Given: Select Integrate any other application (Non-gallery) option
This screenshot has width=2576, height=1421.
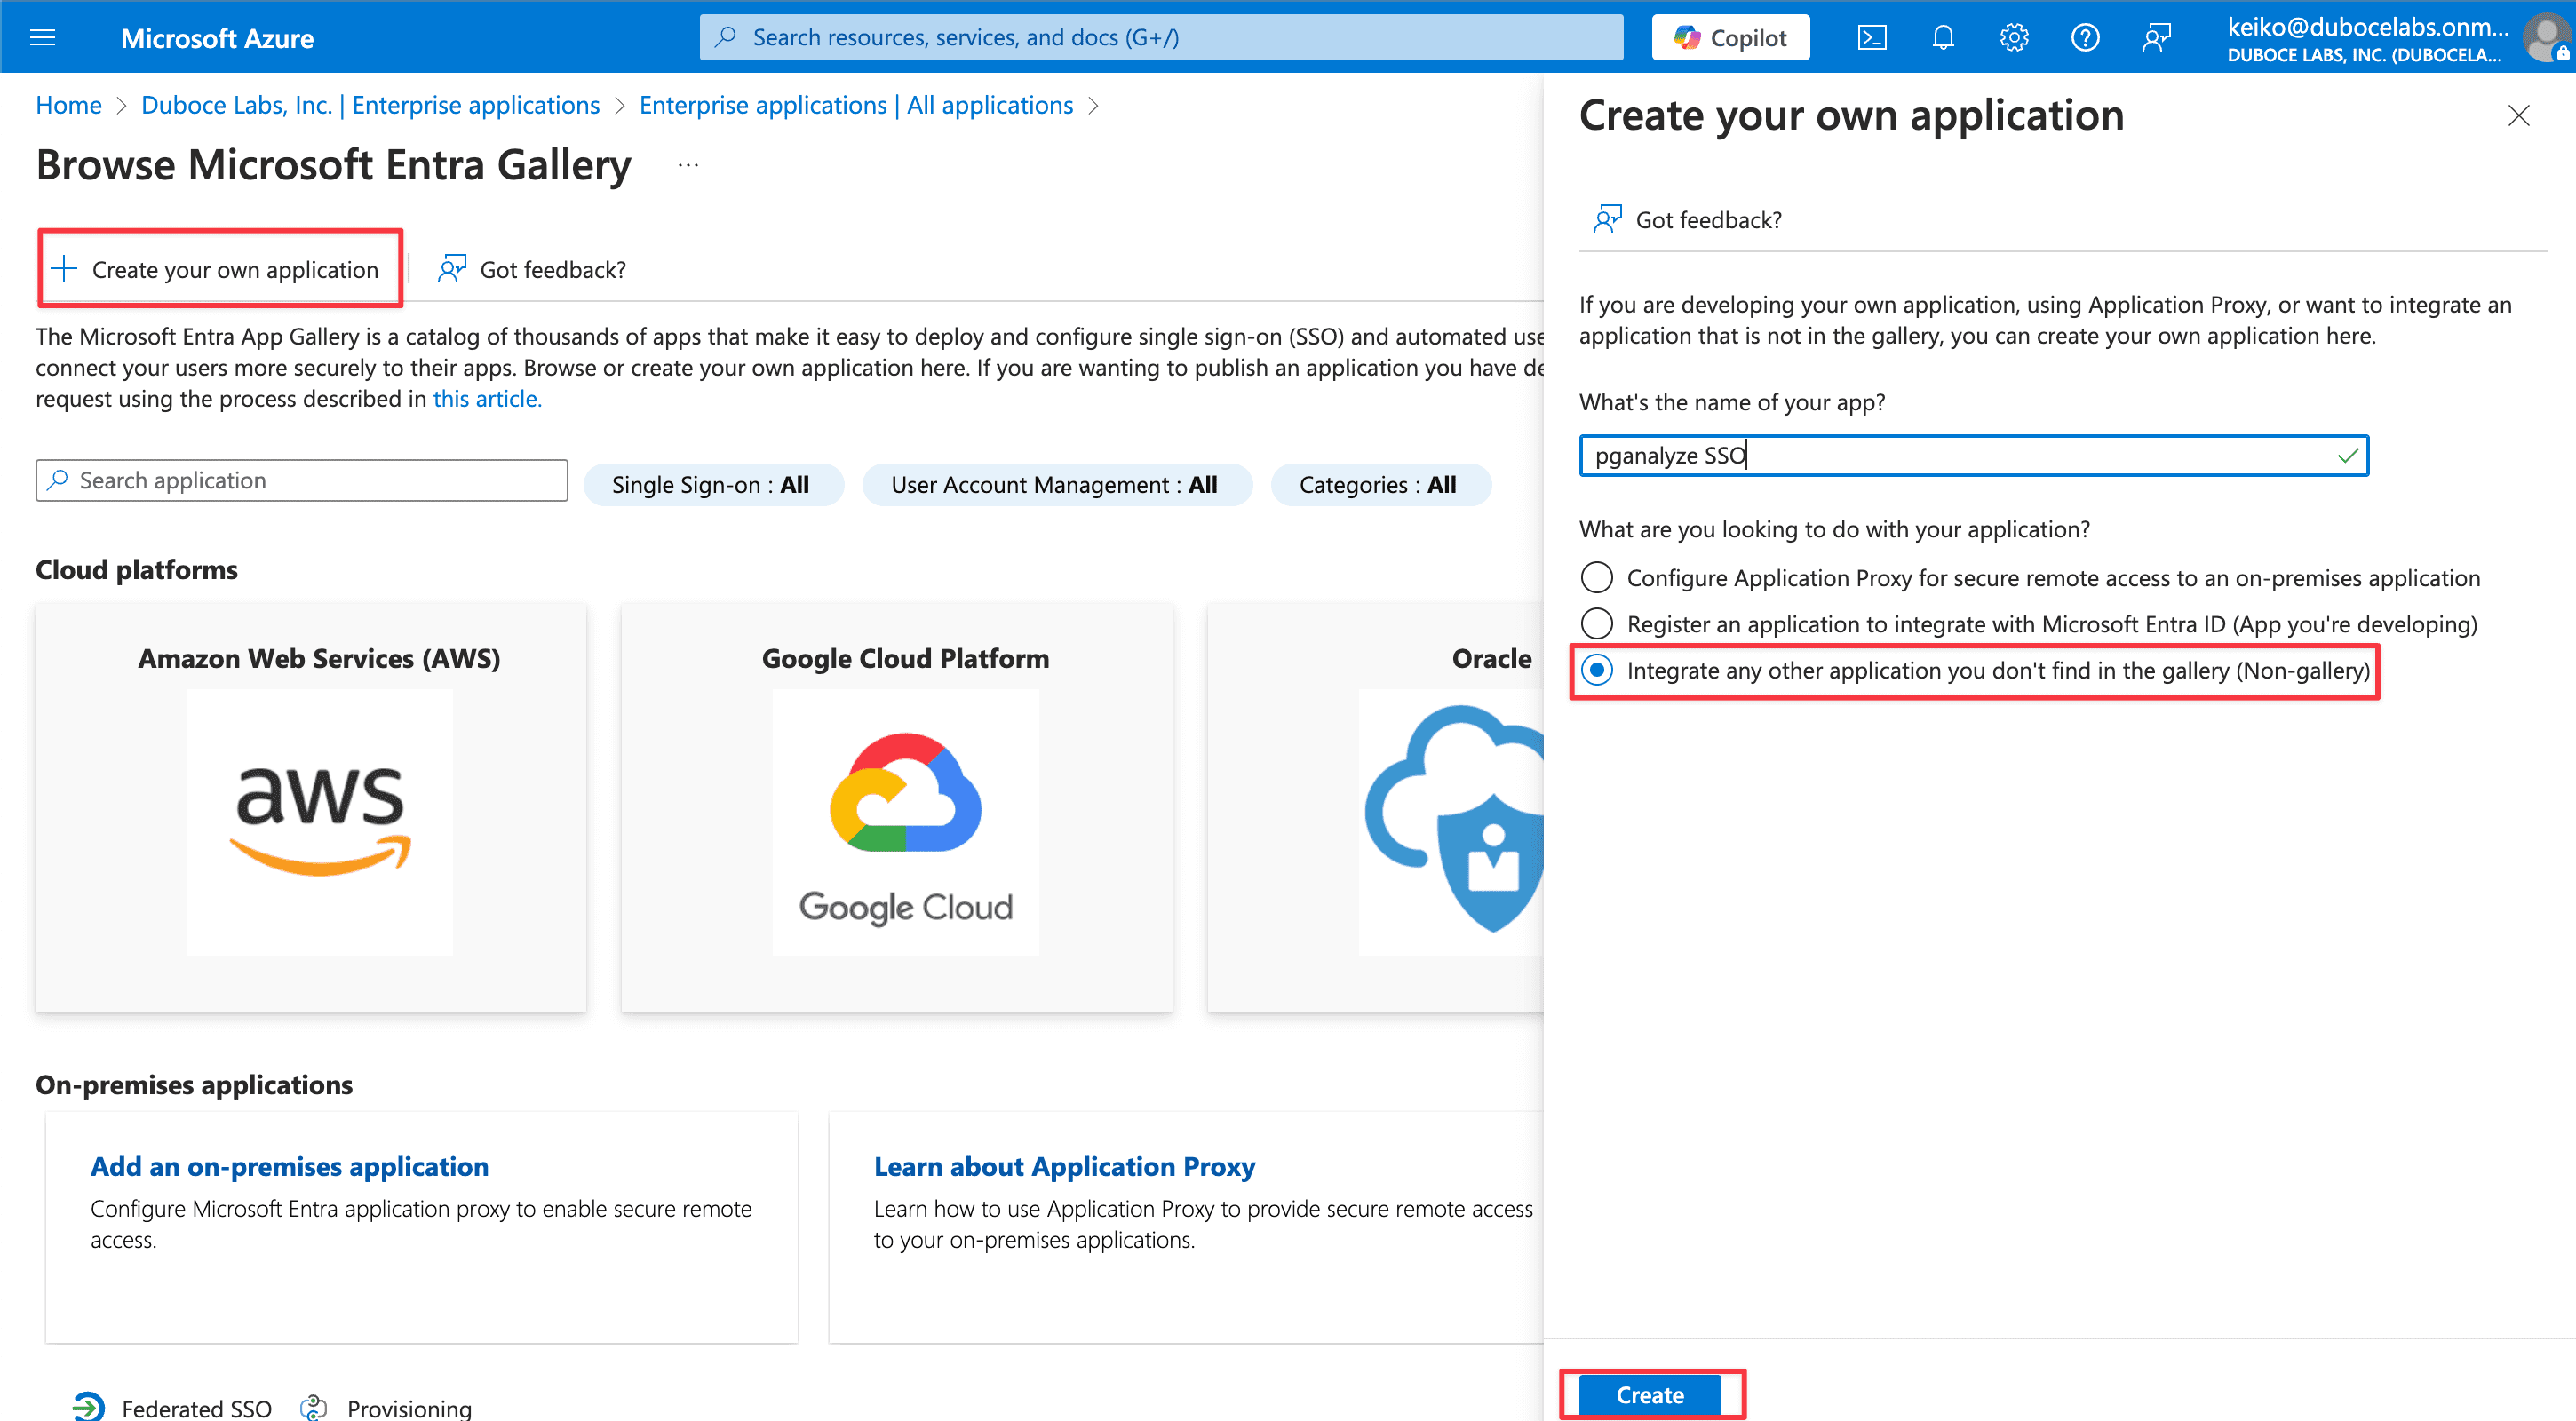Looking at the screenshot, I should pos(1597,670).
